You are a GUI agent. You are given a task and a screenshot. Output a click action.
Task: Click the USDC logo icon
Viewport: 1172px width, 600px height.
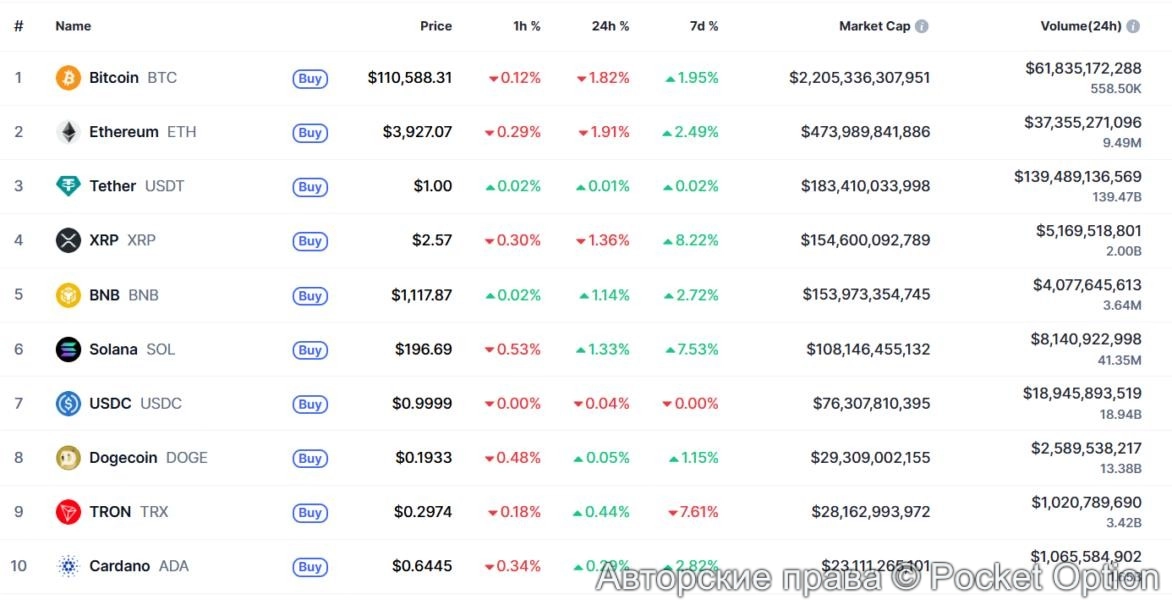point(68,403)
